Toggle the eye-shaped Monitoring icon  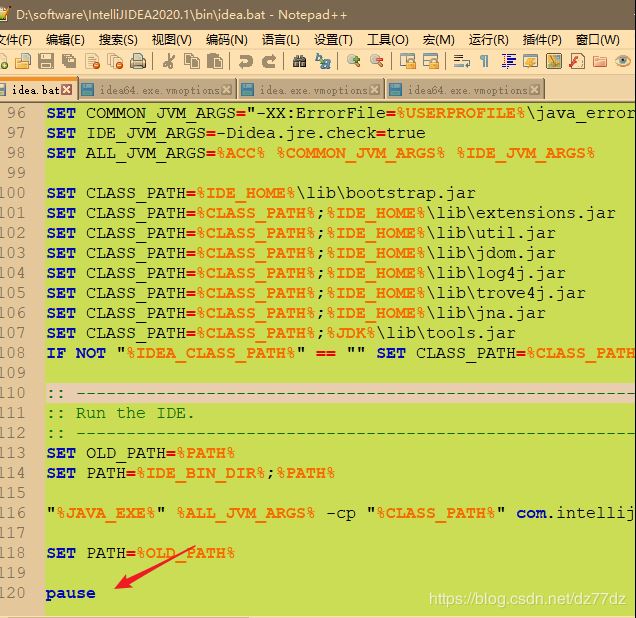(623, 62)
